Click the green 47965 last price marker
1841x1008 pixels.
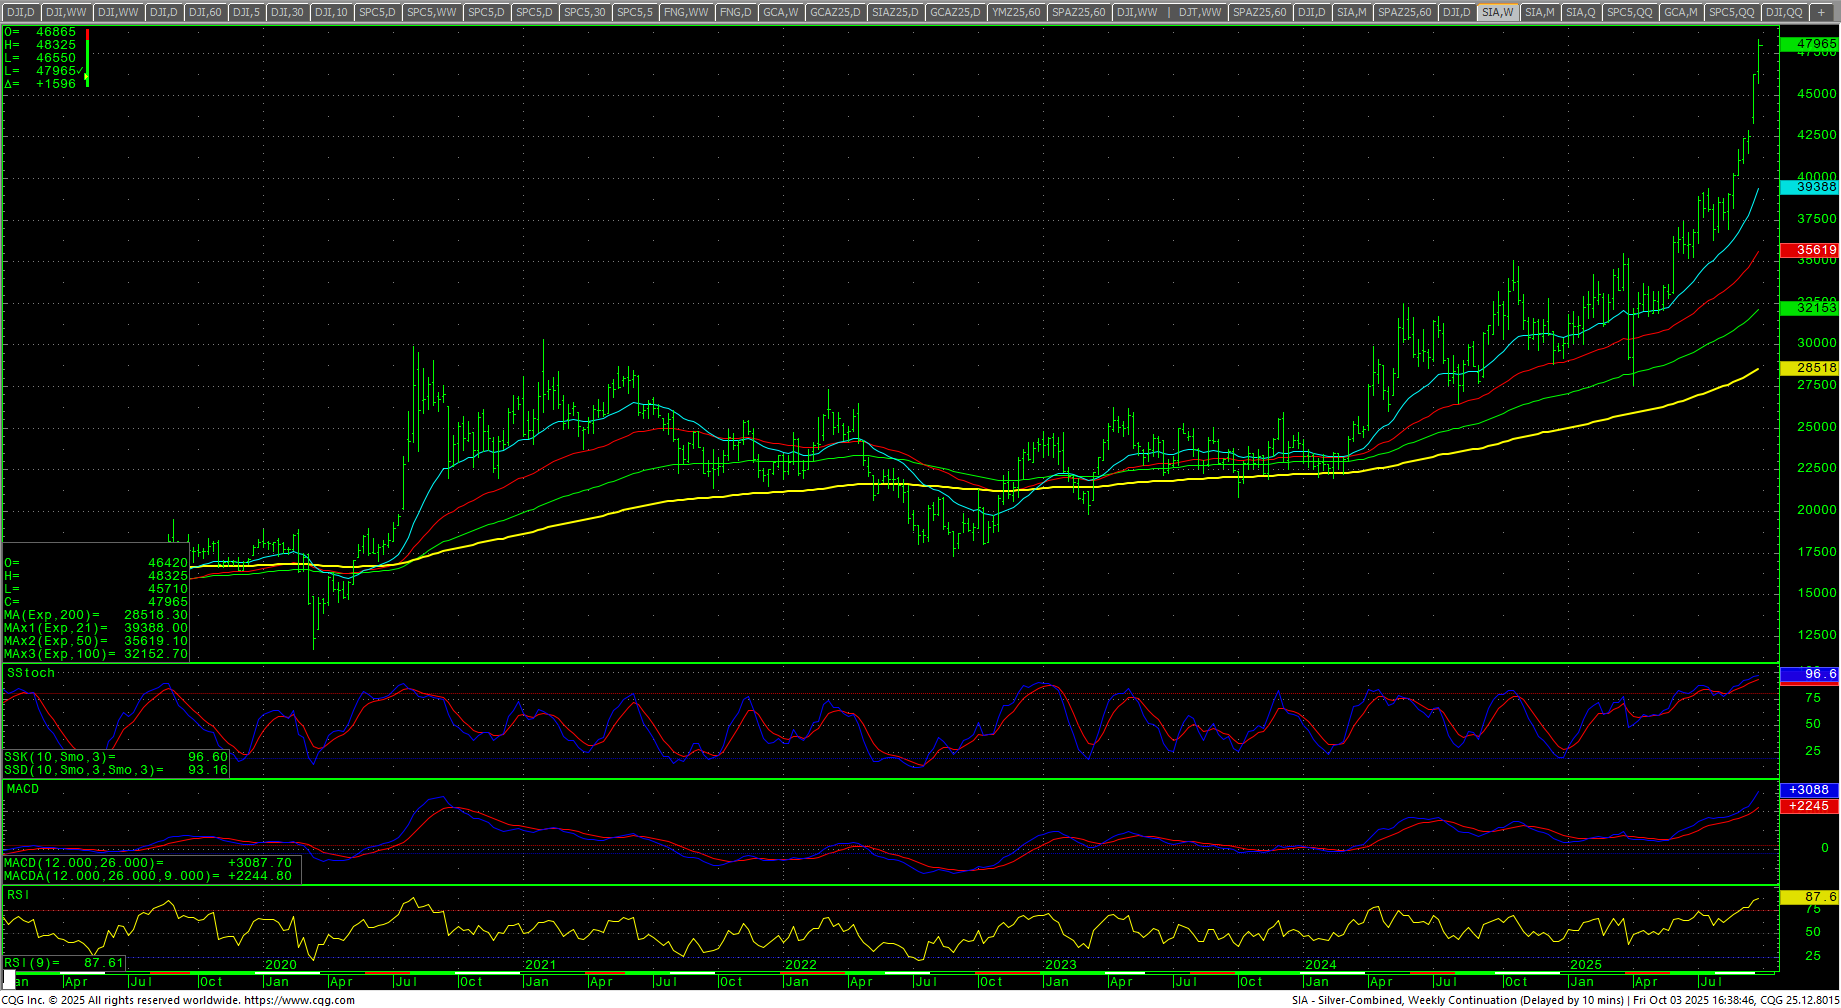(x=1809, y=44)
